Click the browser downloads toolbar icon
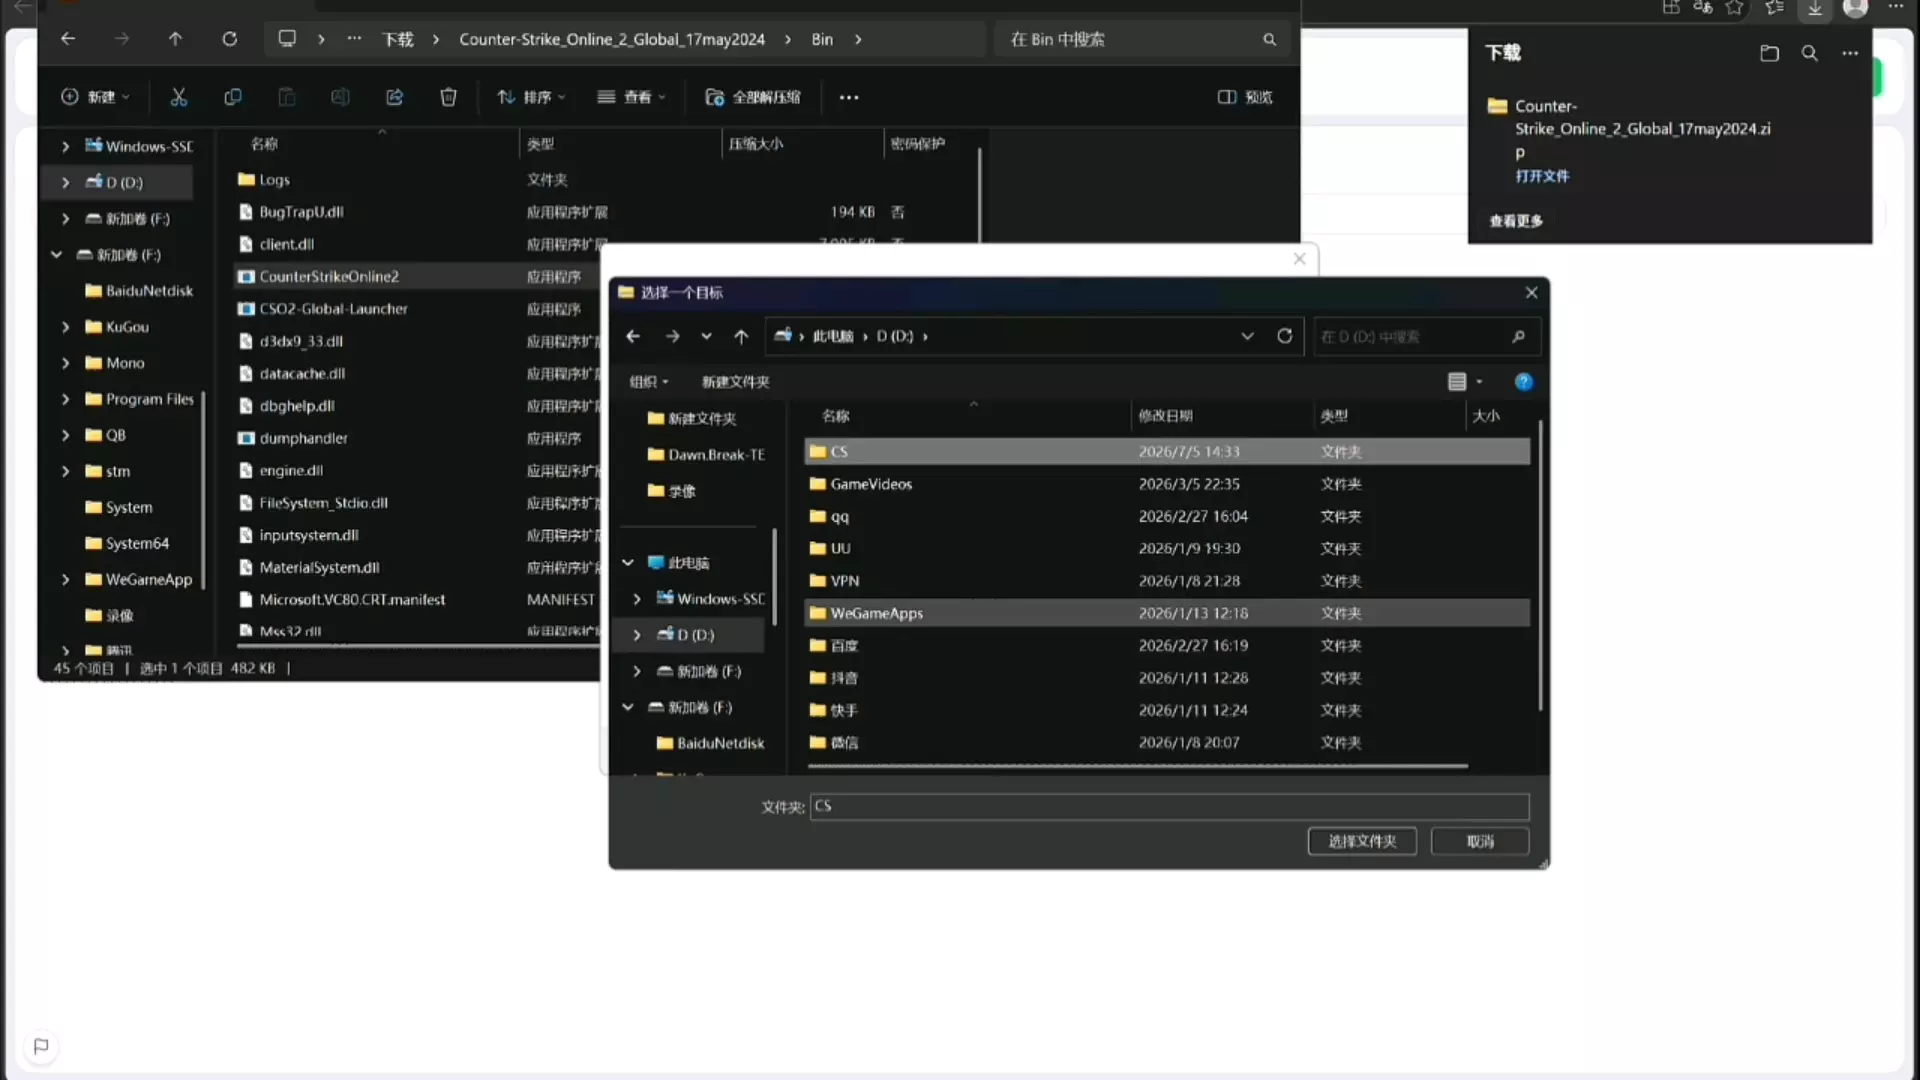1920x1080 pixels. tap(1815, 9)
